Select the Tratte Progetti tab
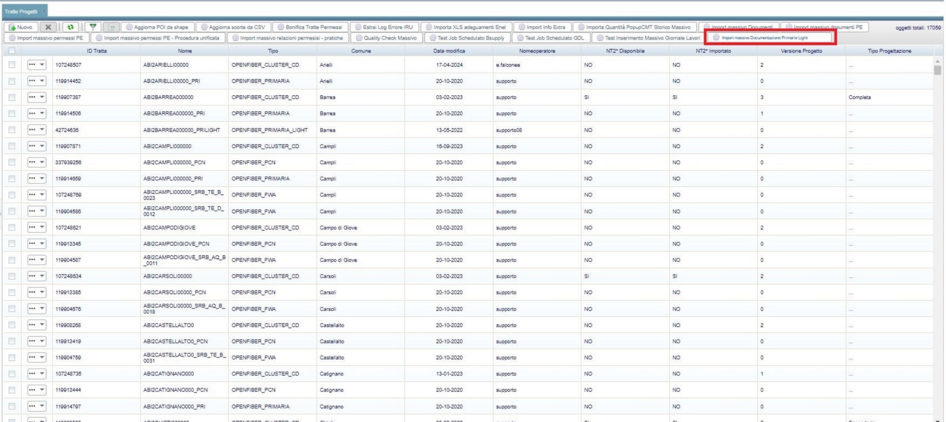 click(24, 11)
